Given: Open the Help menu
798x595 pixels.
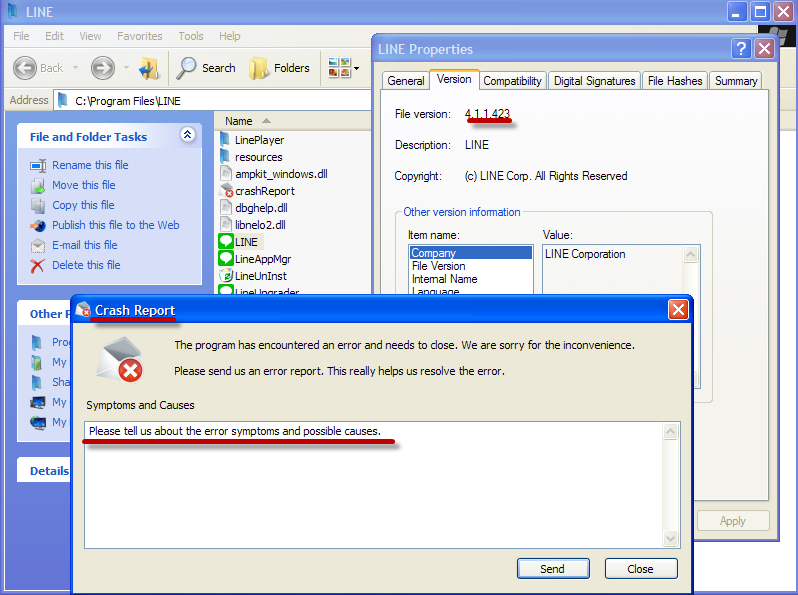Looking at the screenshot, I should 230,36.
